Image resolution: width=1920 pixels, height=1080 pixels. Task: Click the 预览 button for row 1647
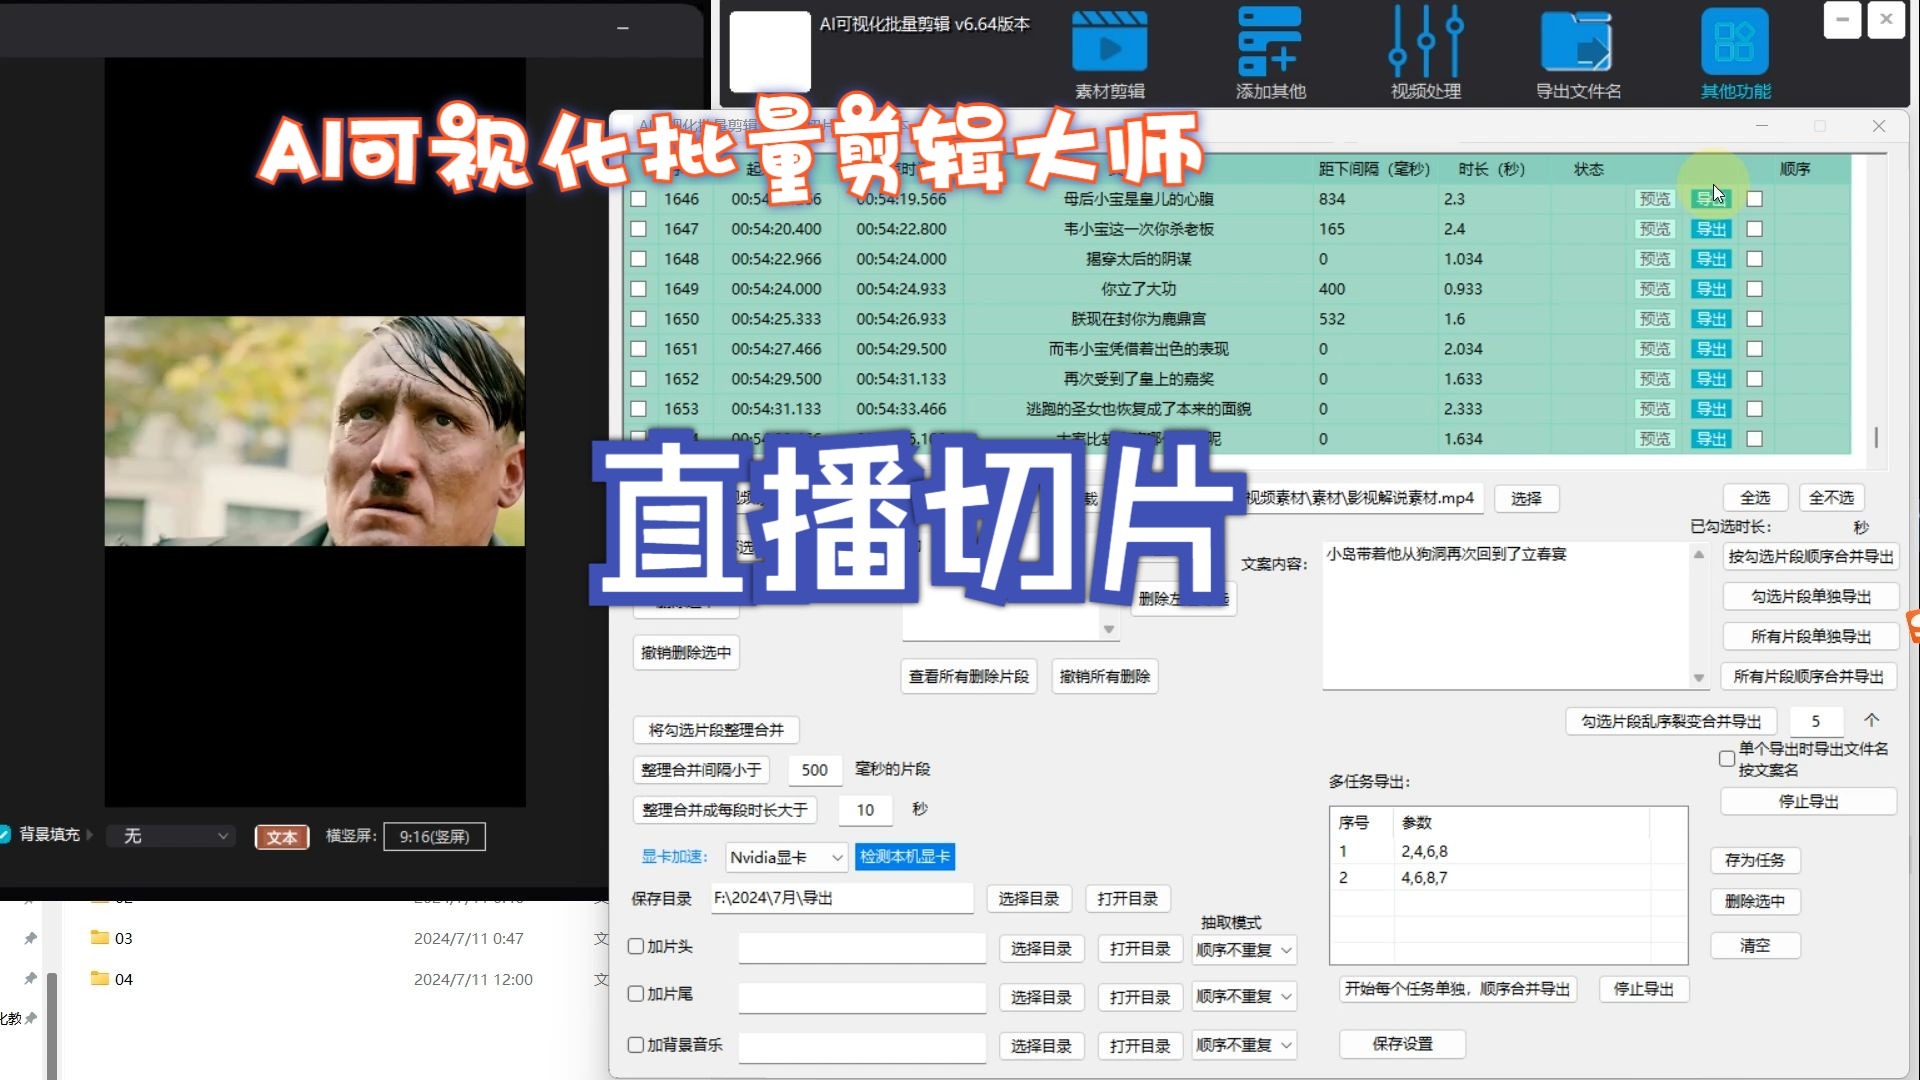[x=1654, y=229]
